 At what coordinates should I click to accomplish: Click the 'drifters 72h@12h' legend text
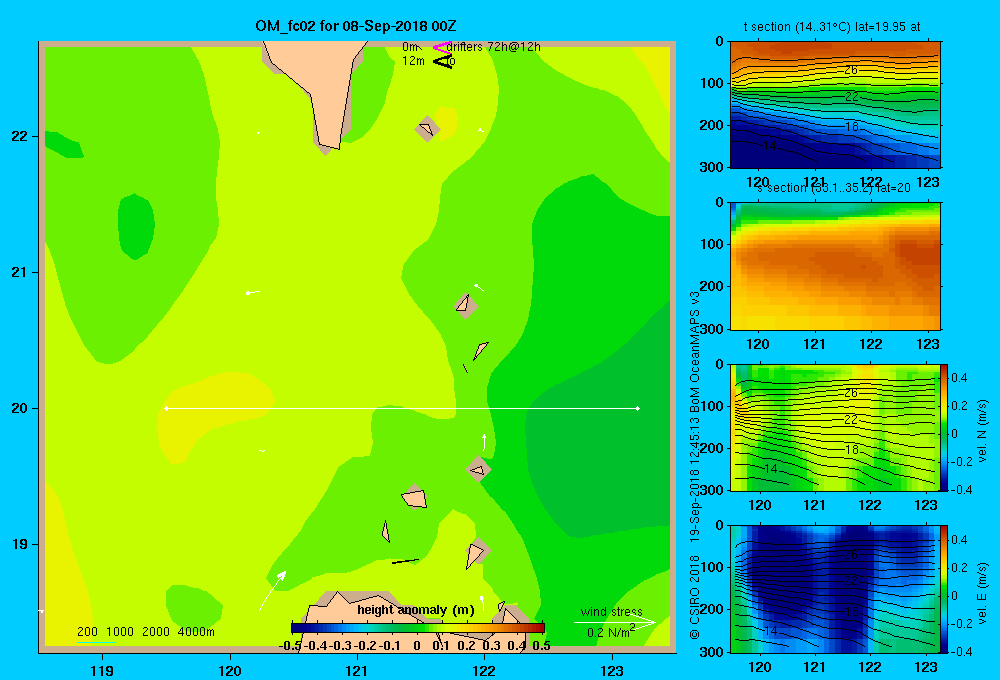[x=494, y=47]
